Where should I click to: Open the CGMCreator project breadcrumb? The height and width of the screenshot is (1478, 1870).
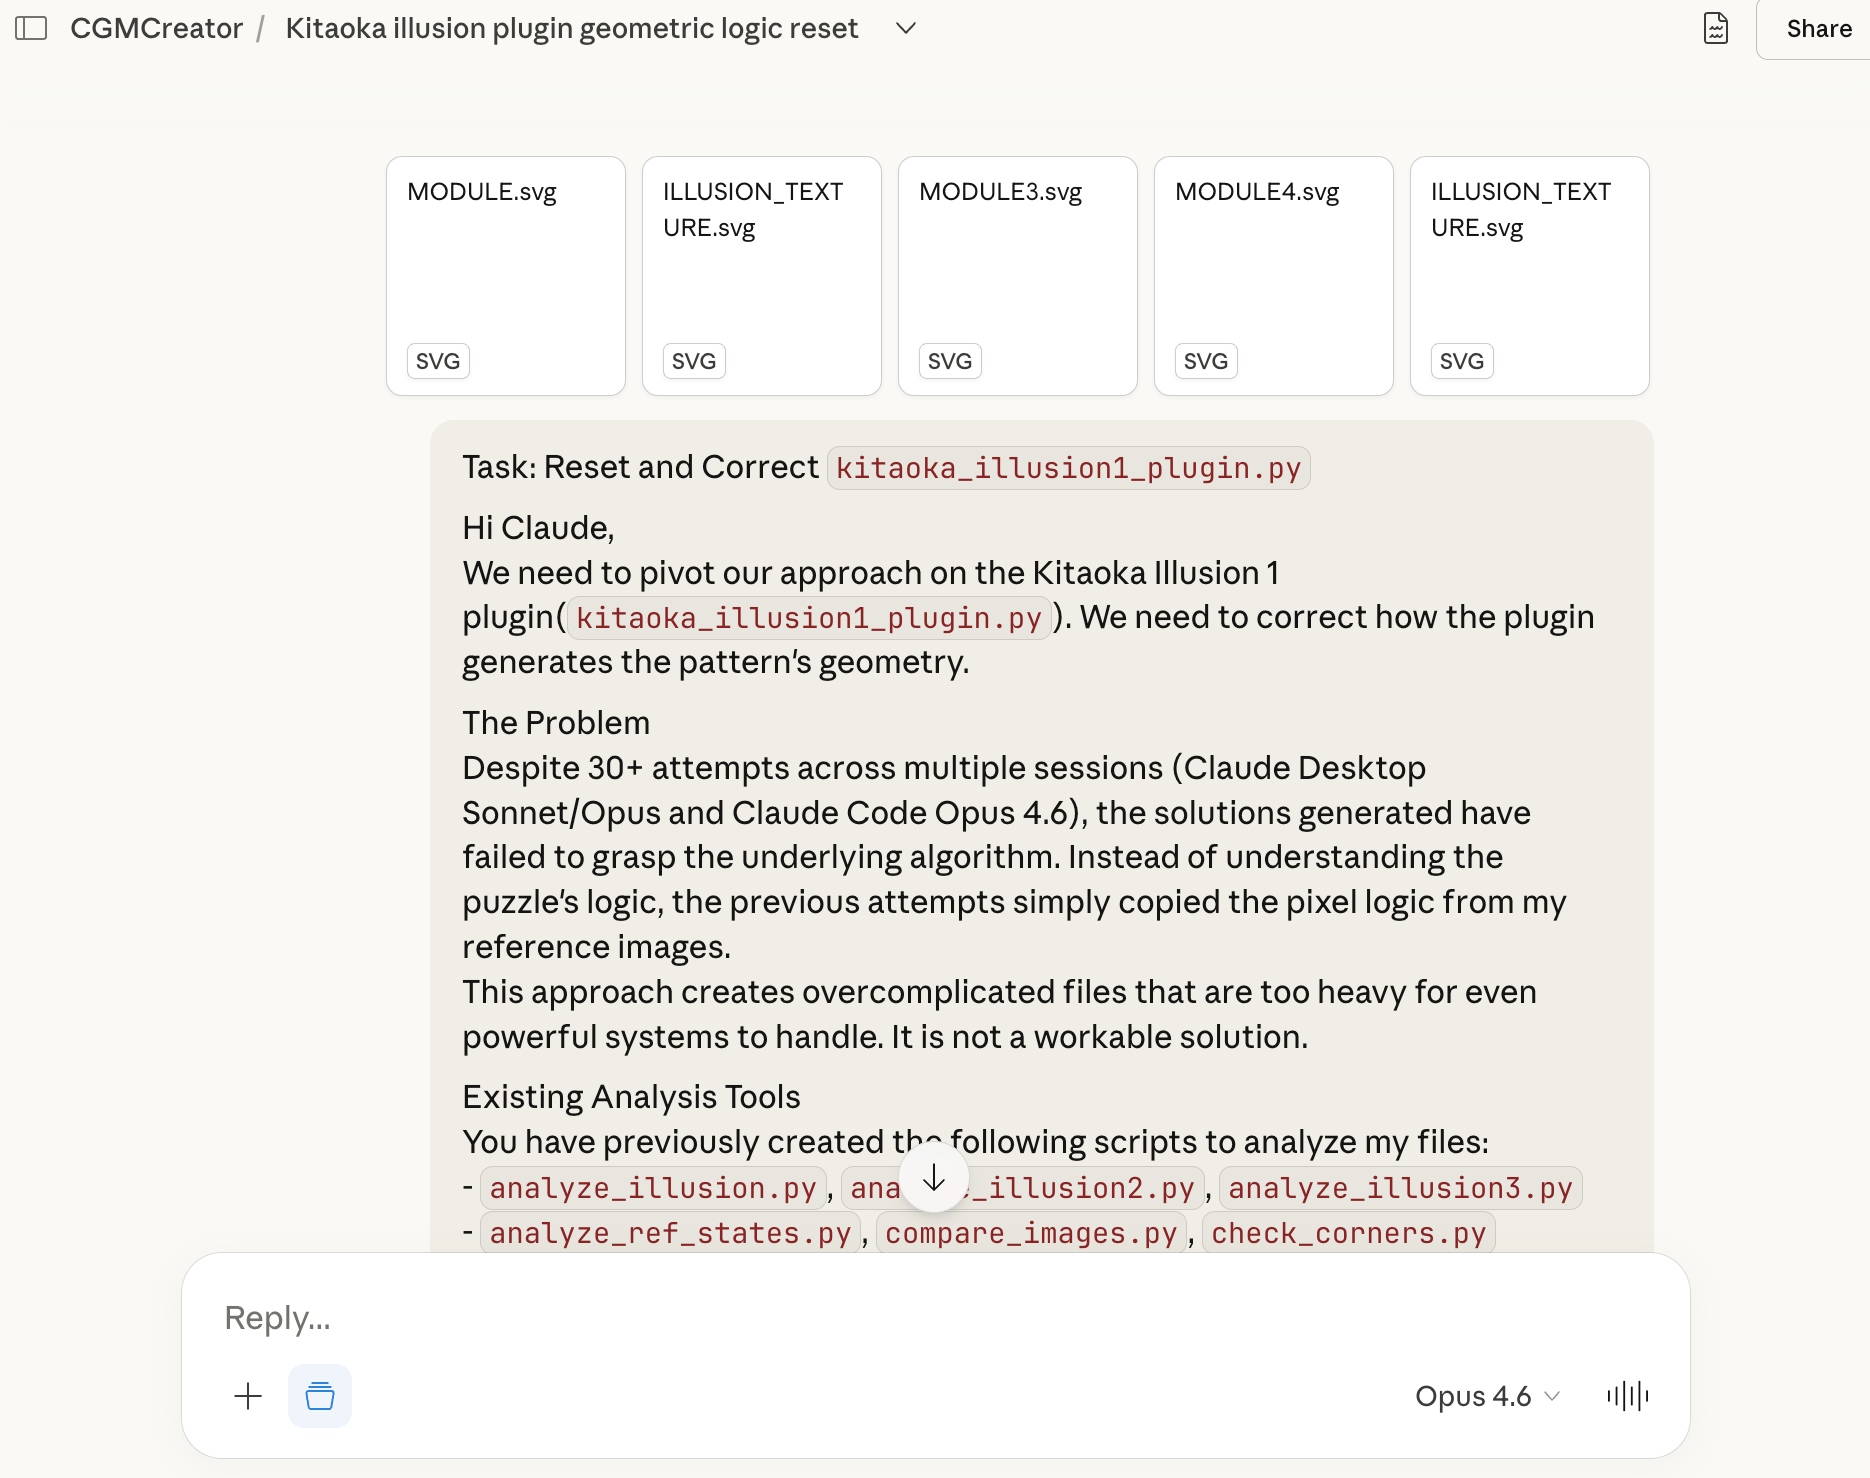(x=156, y=28)
